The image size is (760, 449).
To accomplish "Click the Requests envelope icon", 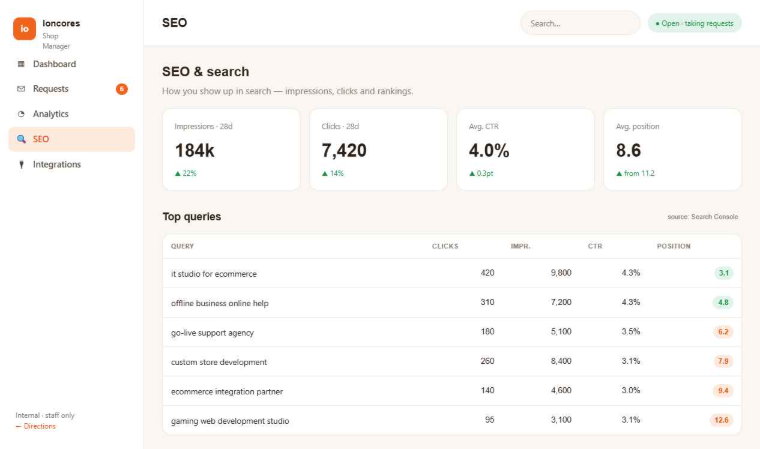I will [x=21, y=89].
